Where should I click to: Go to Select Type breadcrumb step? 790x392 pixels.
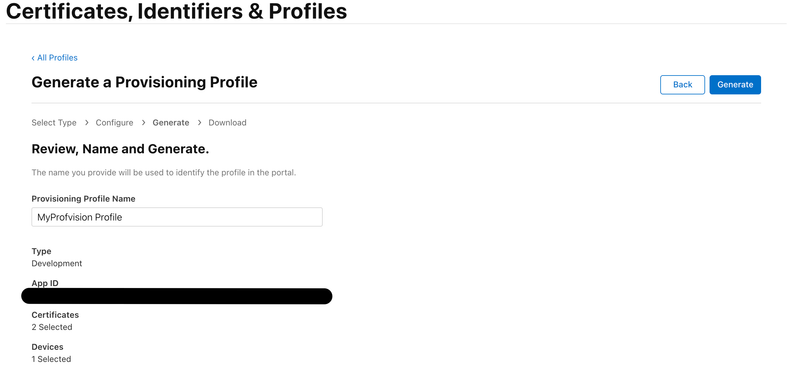54,122
